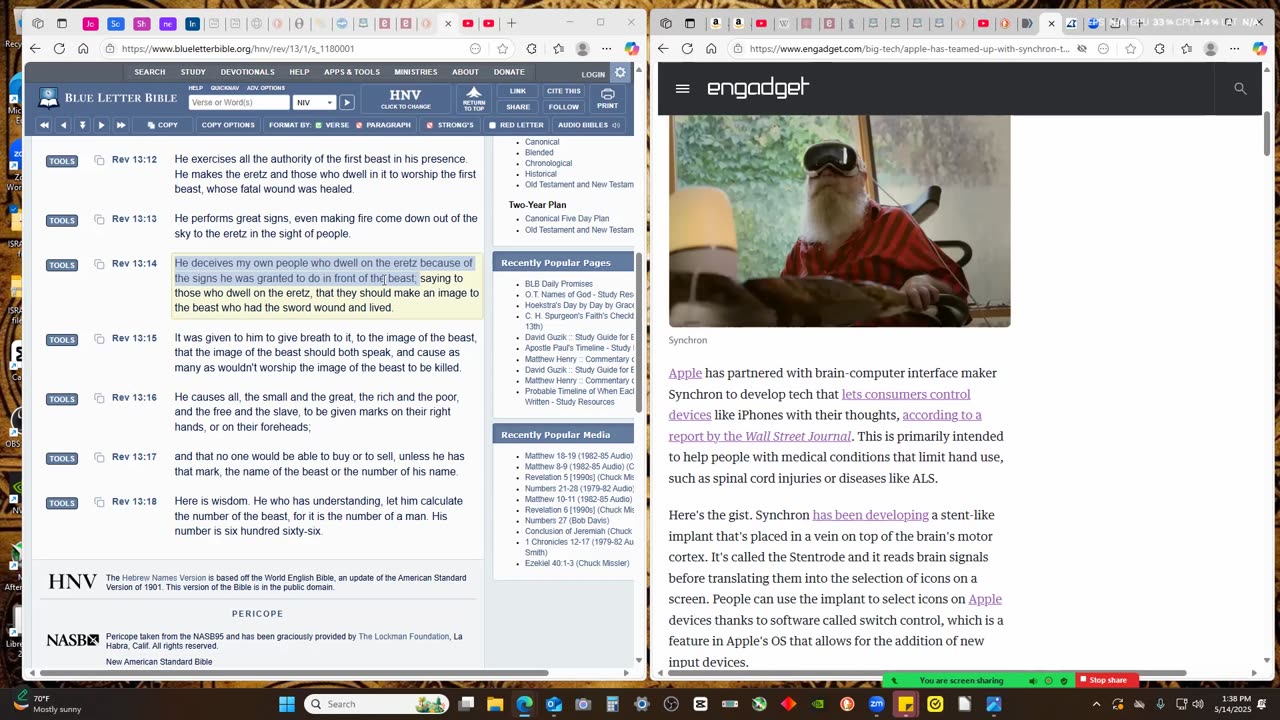
Task: Open the STUDY menu
Action: 193,72
